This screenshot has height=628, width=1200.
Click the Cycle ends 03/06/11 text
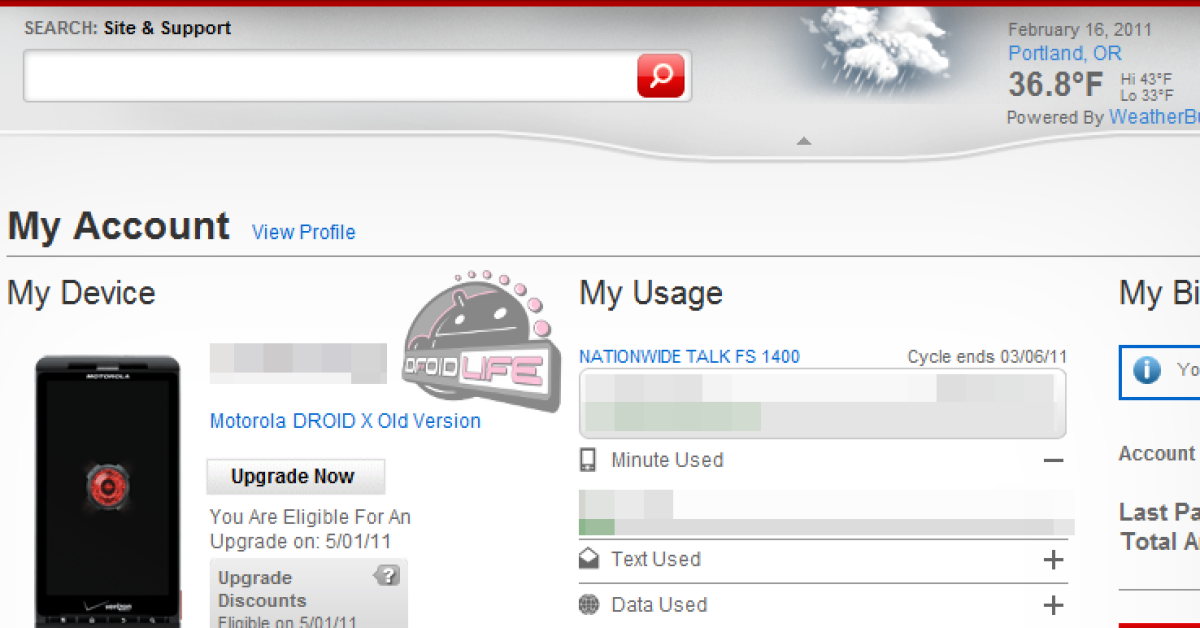coord(987,357)
